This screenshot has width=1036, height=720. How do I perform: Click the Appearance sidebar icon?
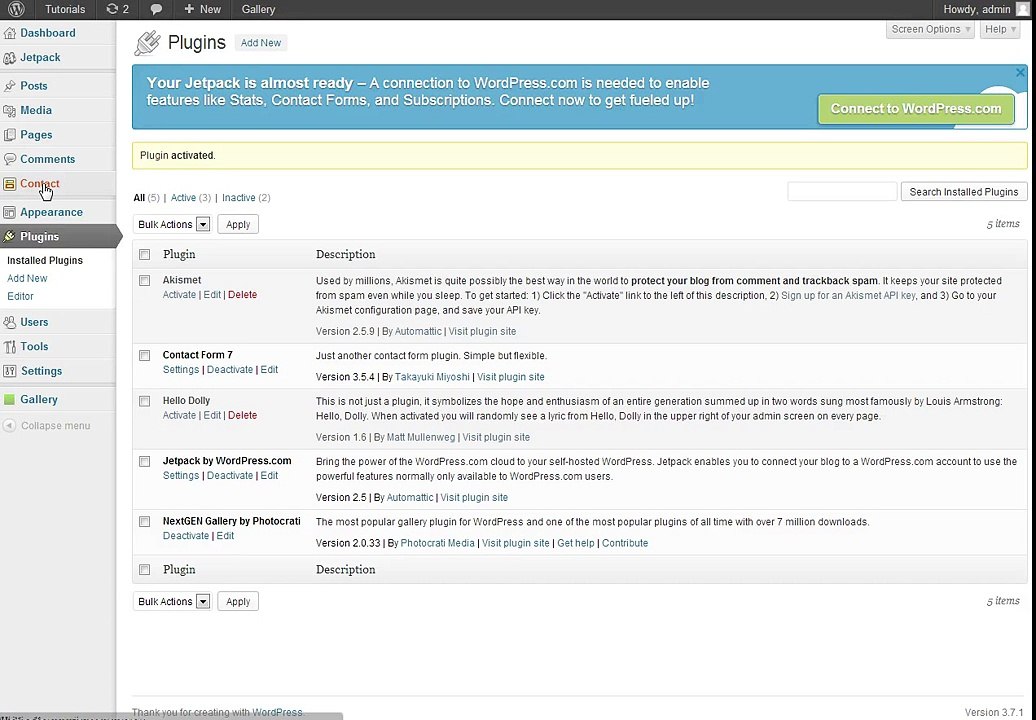pos(9,212)
